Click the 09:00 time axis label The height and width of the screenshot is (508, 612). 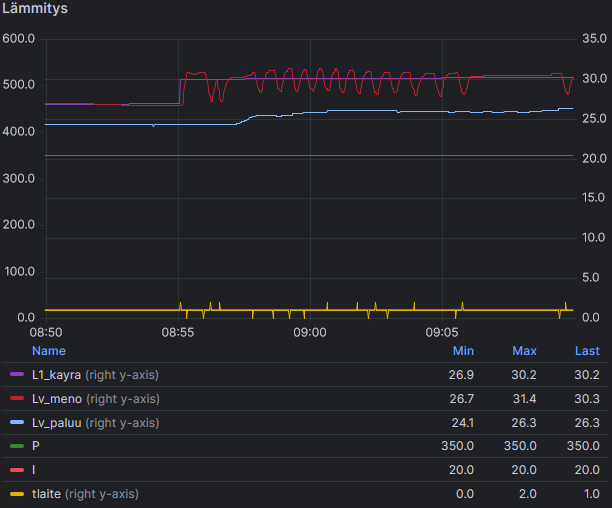[310, 332]
